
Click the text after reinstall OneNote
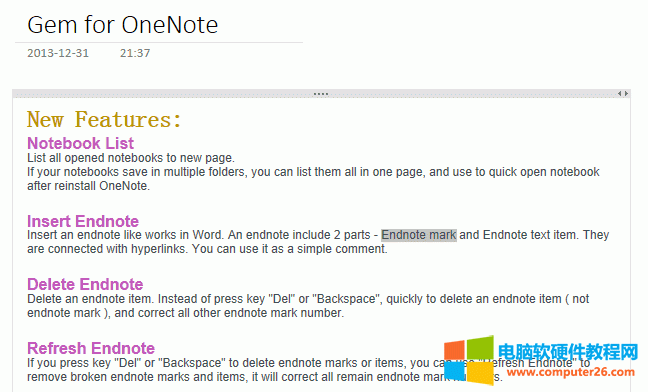pyautogui.click(x=88, y=186)
